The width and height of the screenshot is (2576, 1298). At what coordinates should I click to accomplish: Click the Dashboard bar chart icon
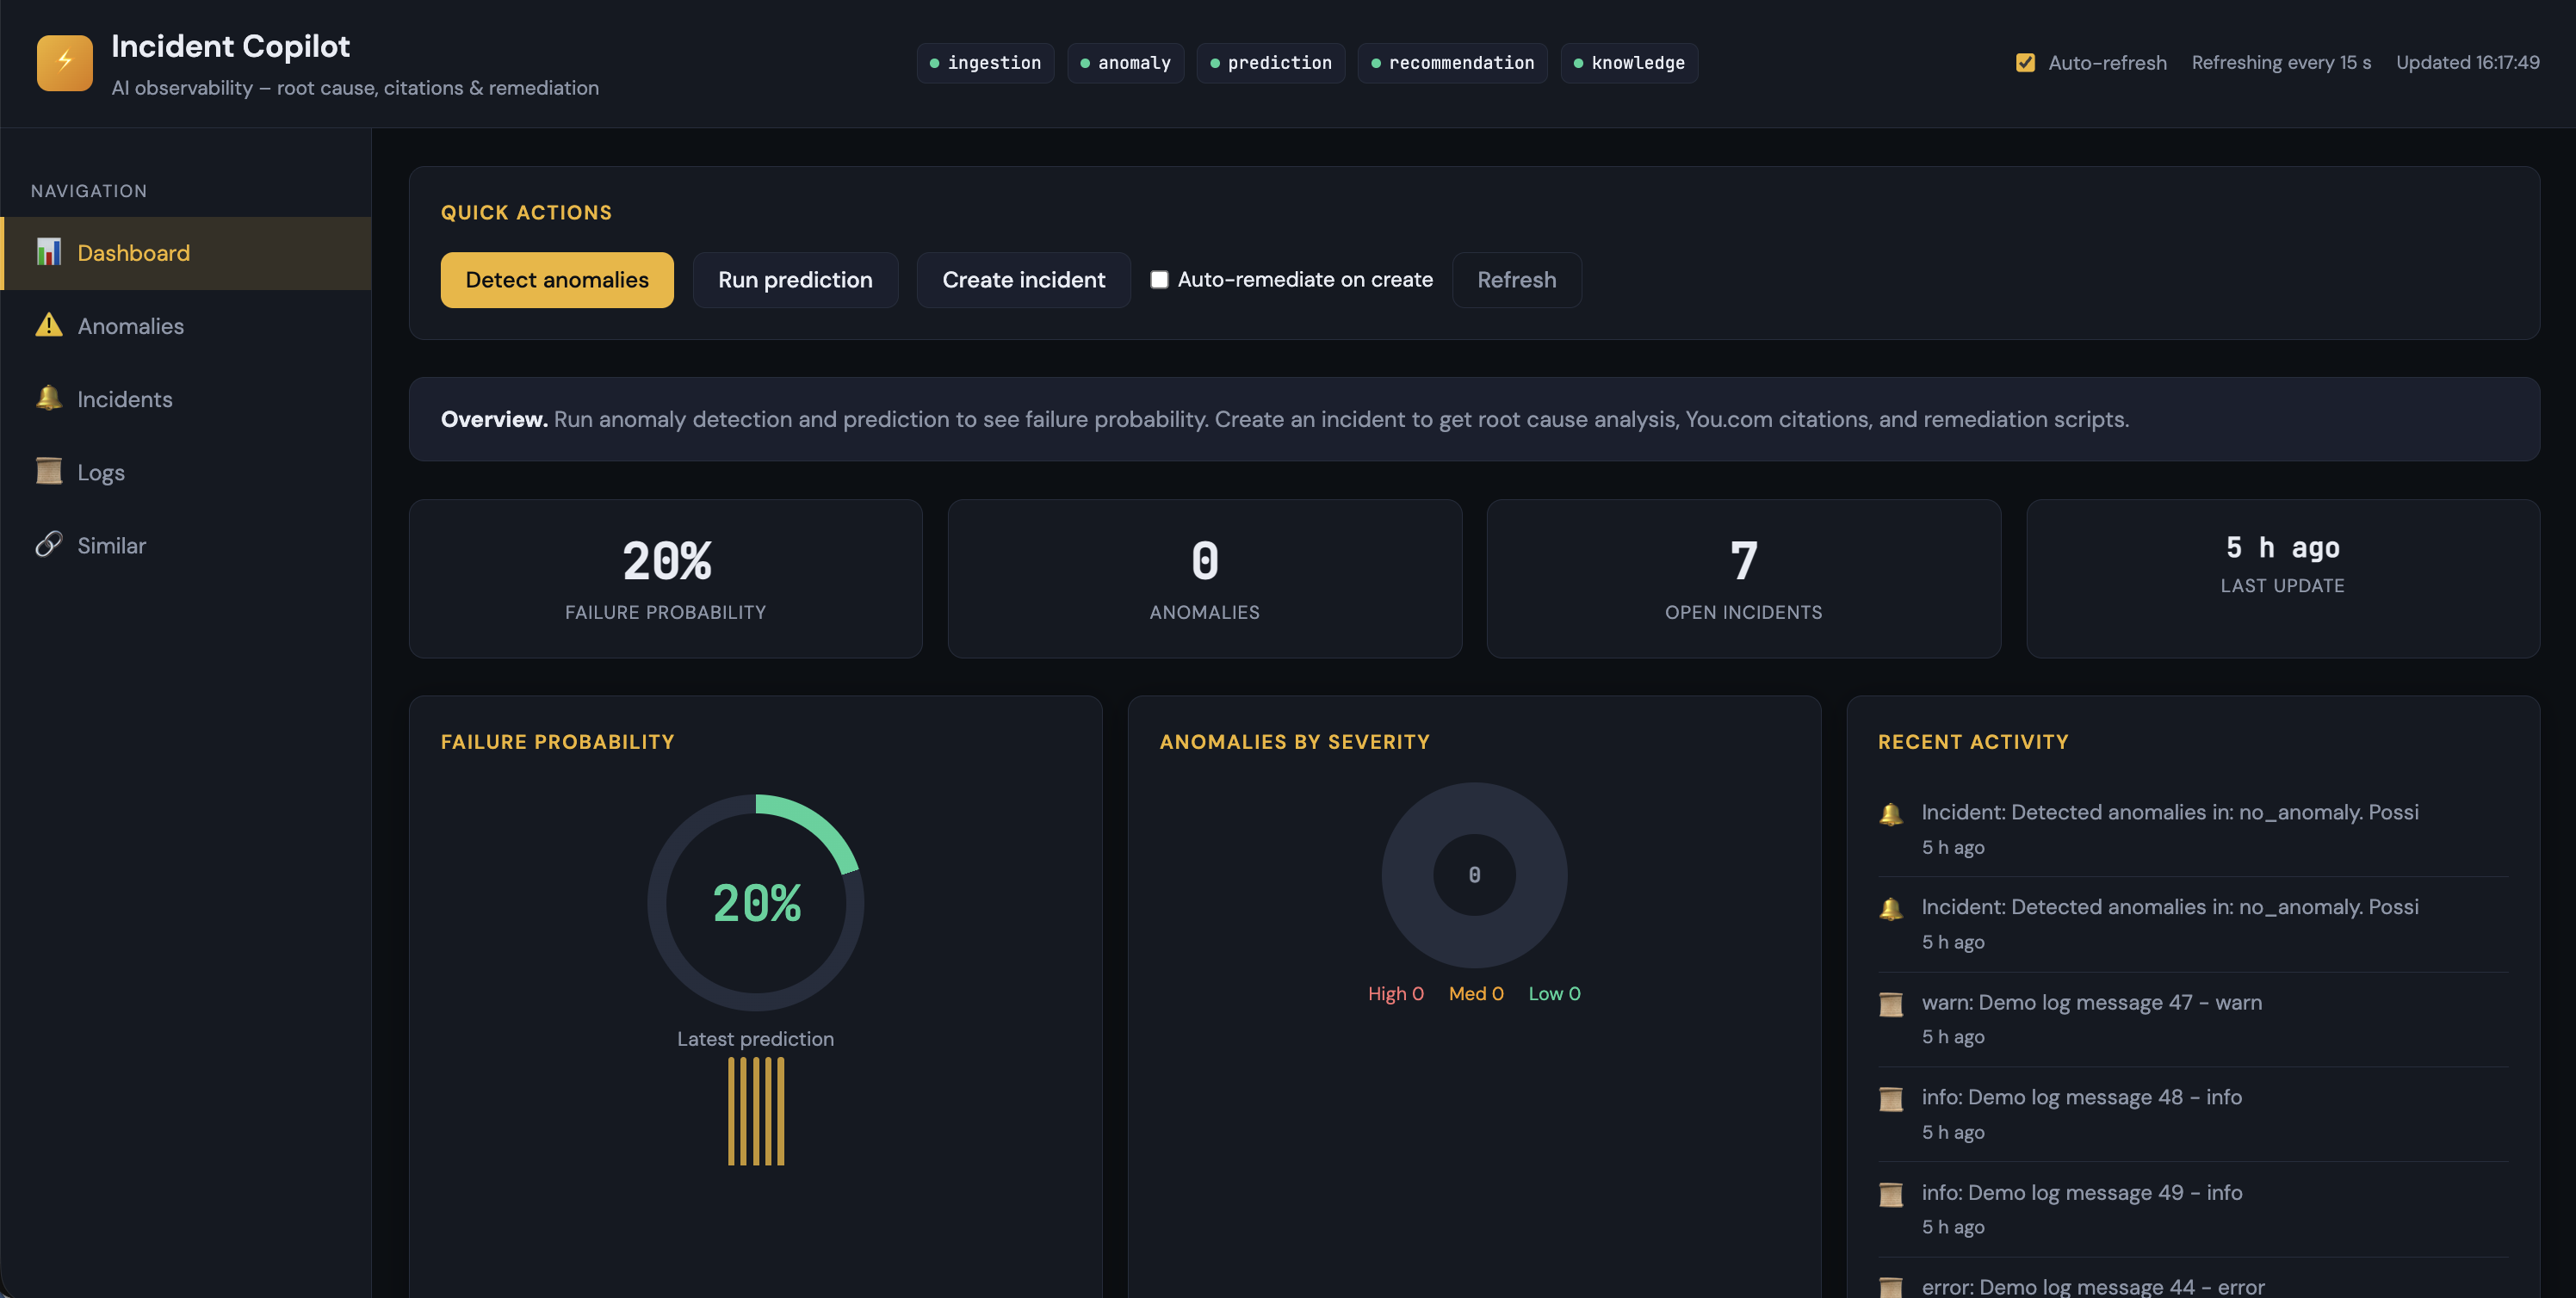[48, 252]
